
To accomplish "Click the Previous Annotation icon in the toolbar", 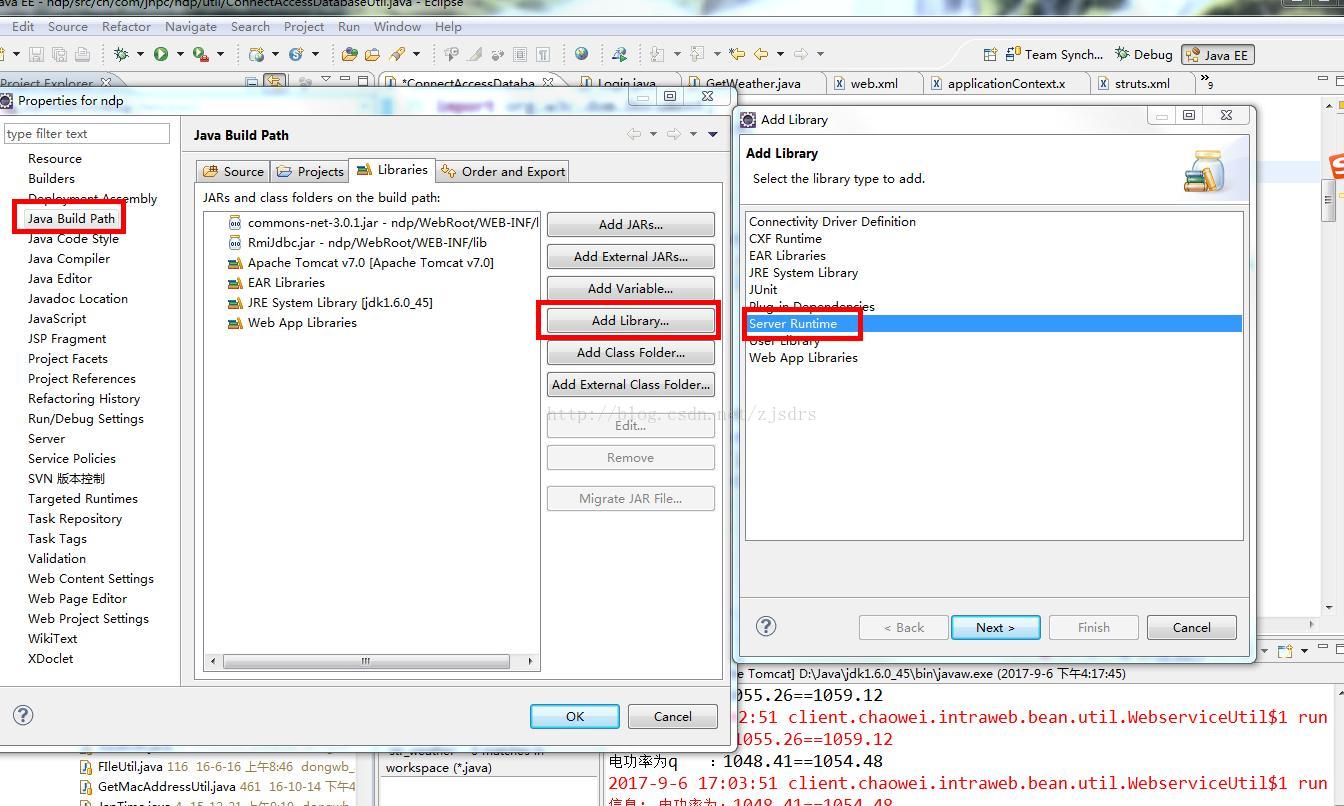I will [697, 54].
